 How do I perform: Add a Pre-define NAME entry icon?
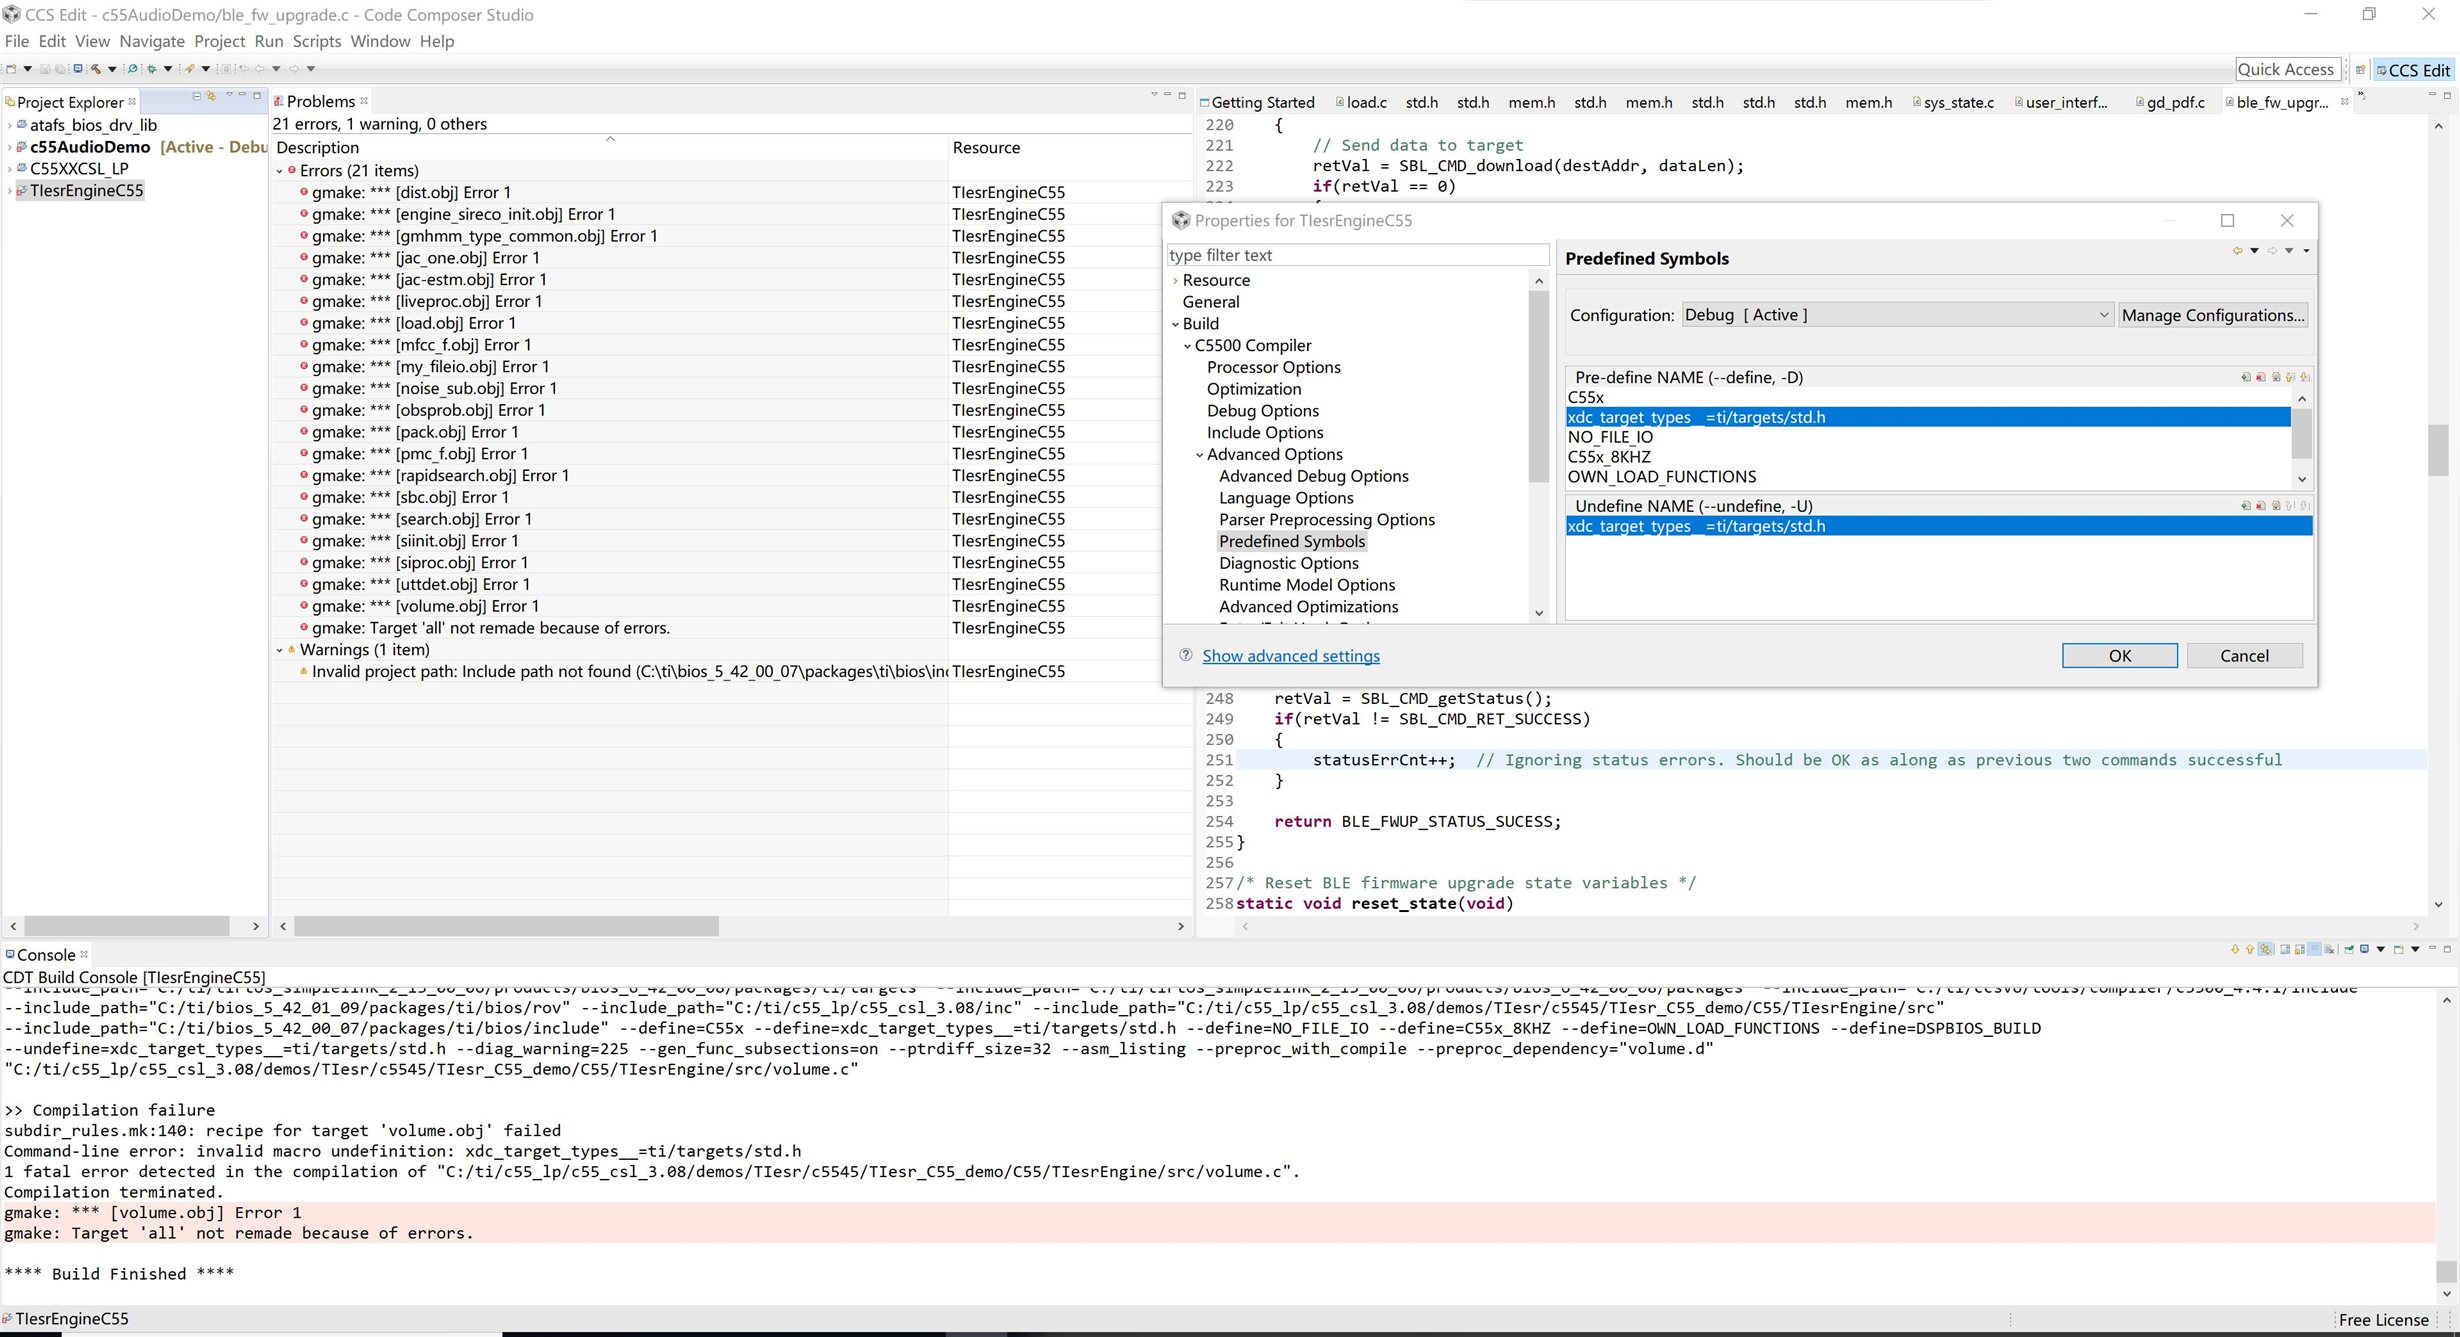click(x=2246, y=377)
